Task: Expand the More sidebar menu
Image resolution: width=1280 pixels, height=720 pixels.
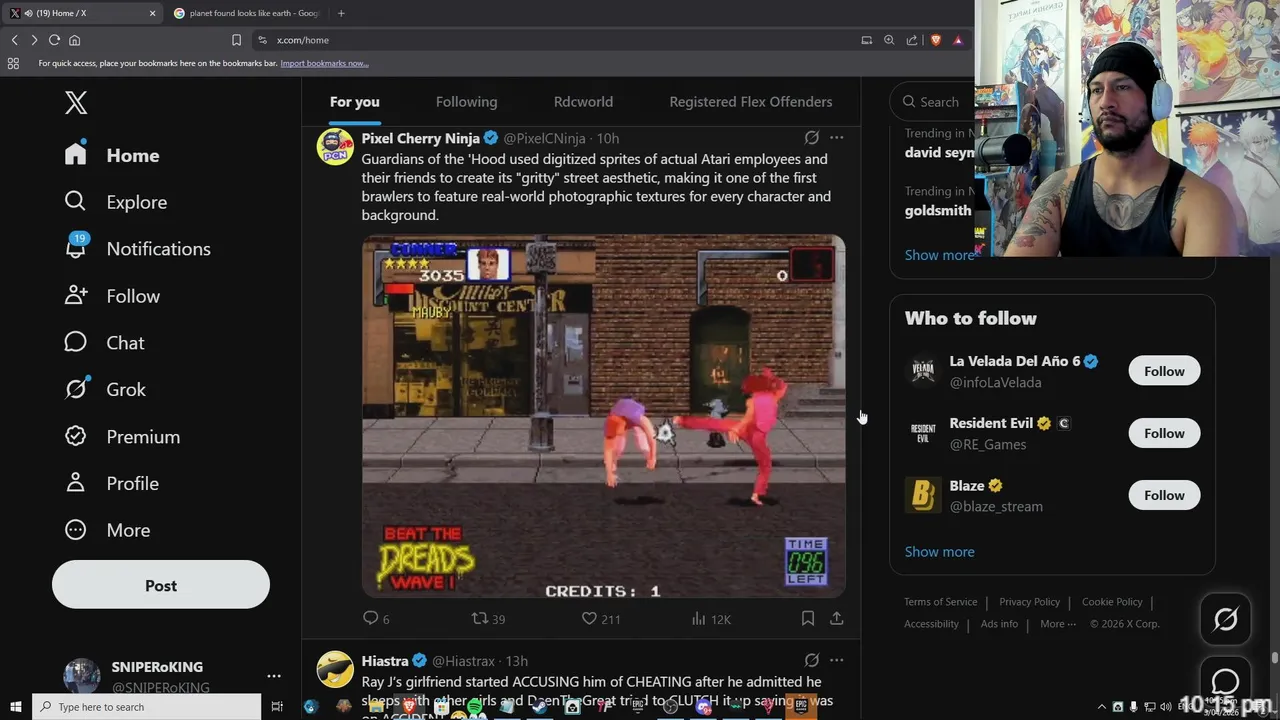Action: (107, 530)
